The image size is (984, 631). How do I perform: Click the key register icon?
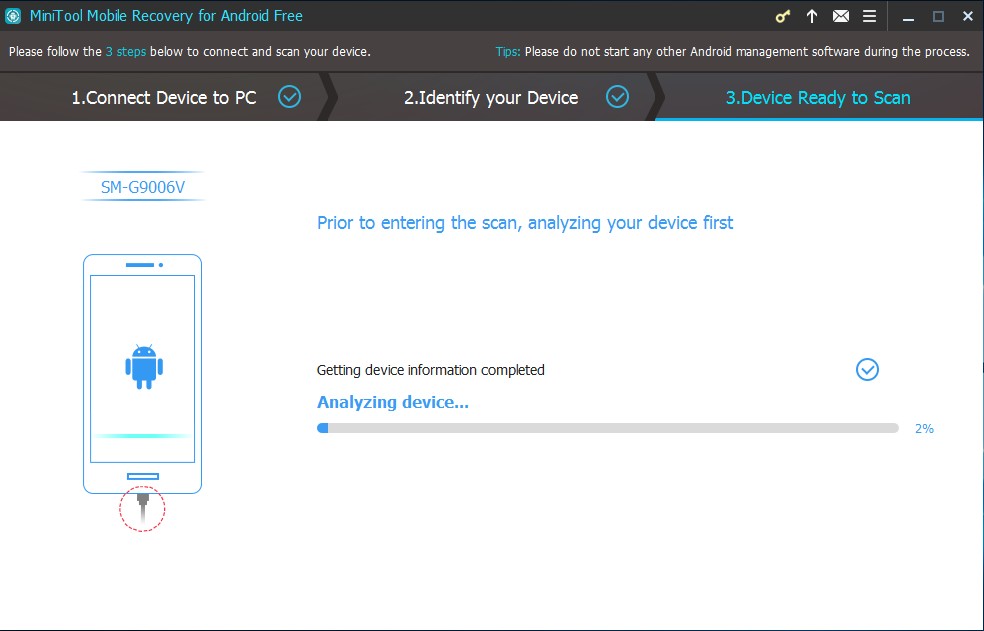(783, 16)
